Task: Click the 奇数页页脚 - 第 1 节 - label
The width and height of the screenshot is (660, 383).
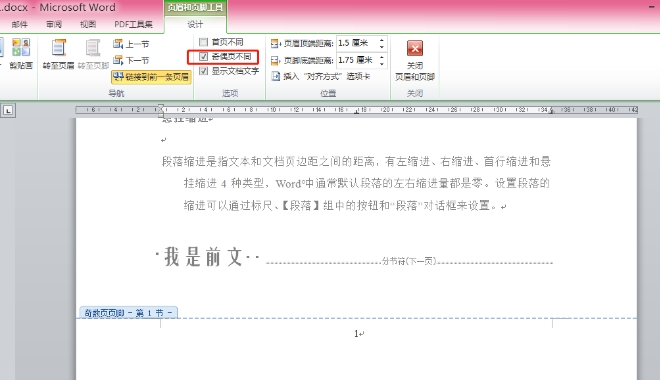Action: (128, 313)
